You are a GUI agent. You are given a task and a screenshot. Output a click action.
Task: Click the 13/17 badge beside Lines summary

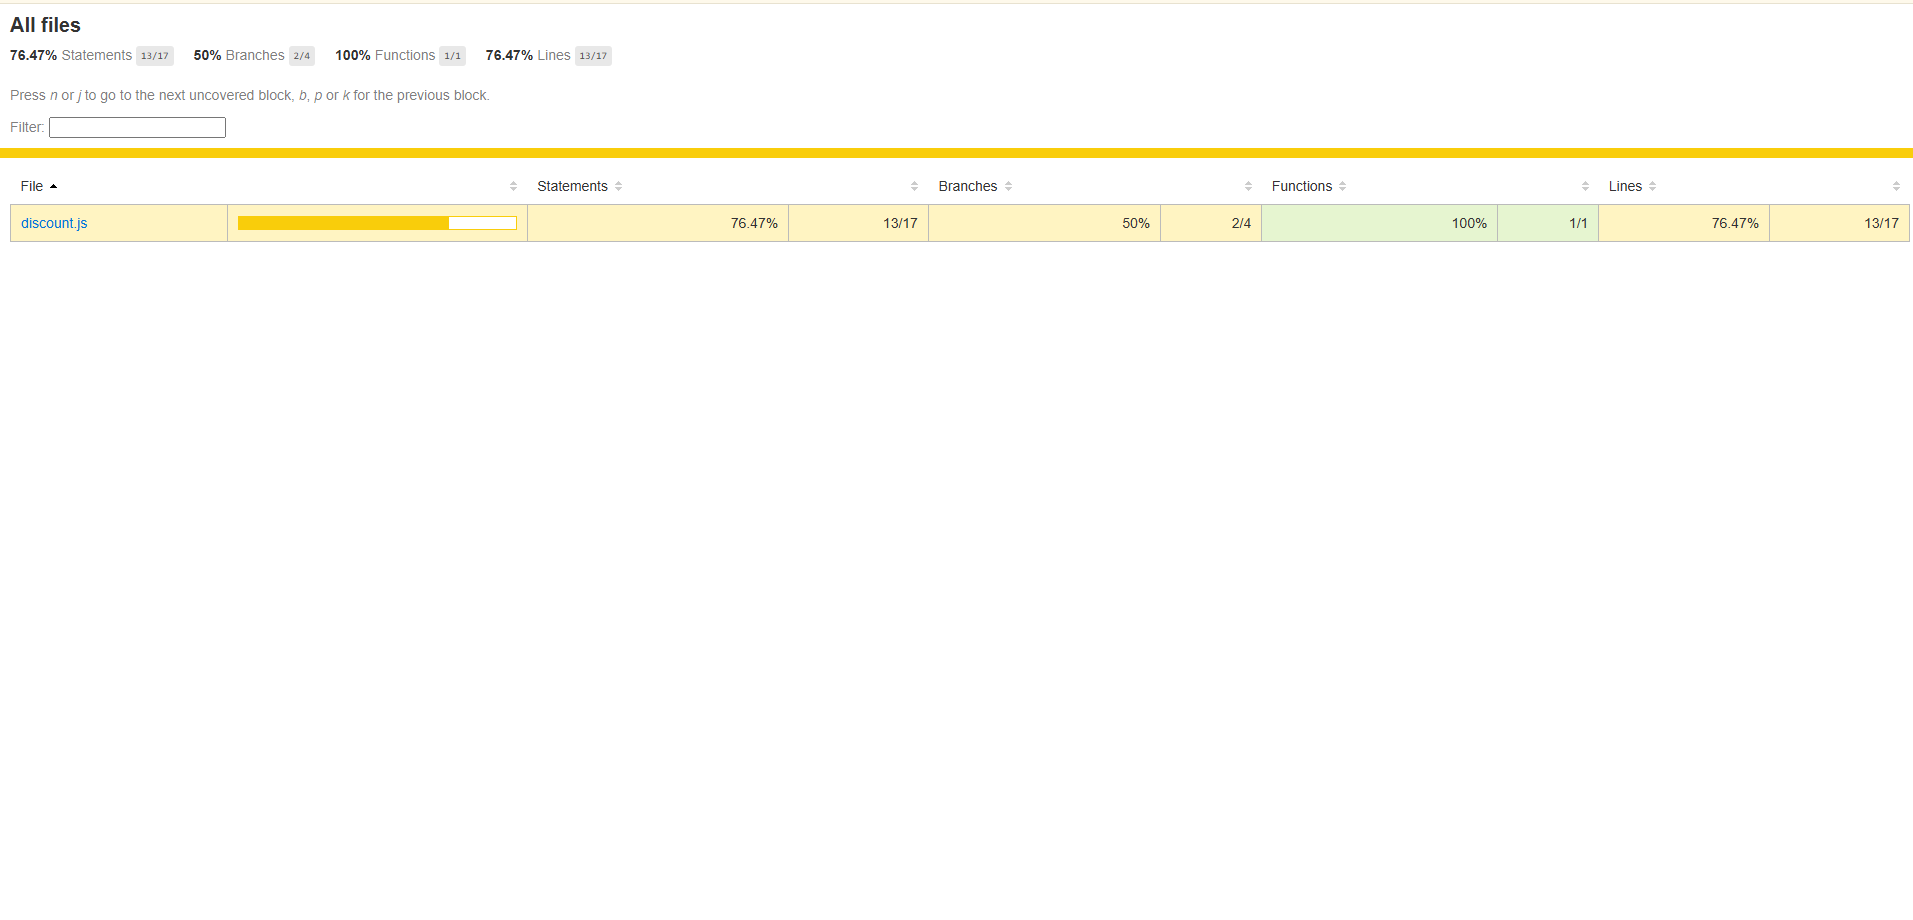pyautogui.click(x=593, y=56)
